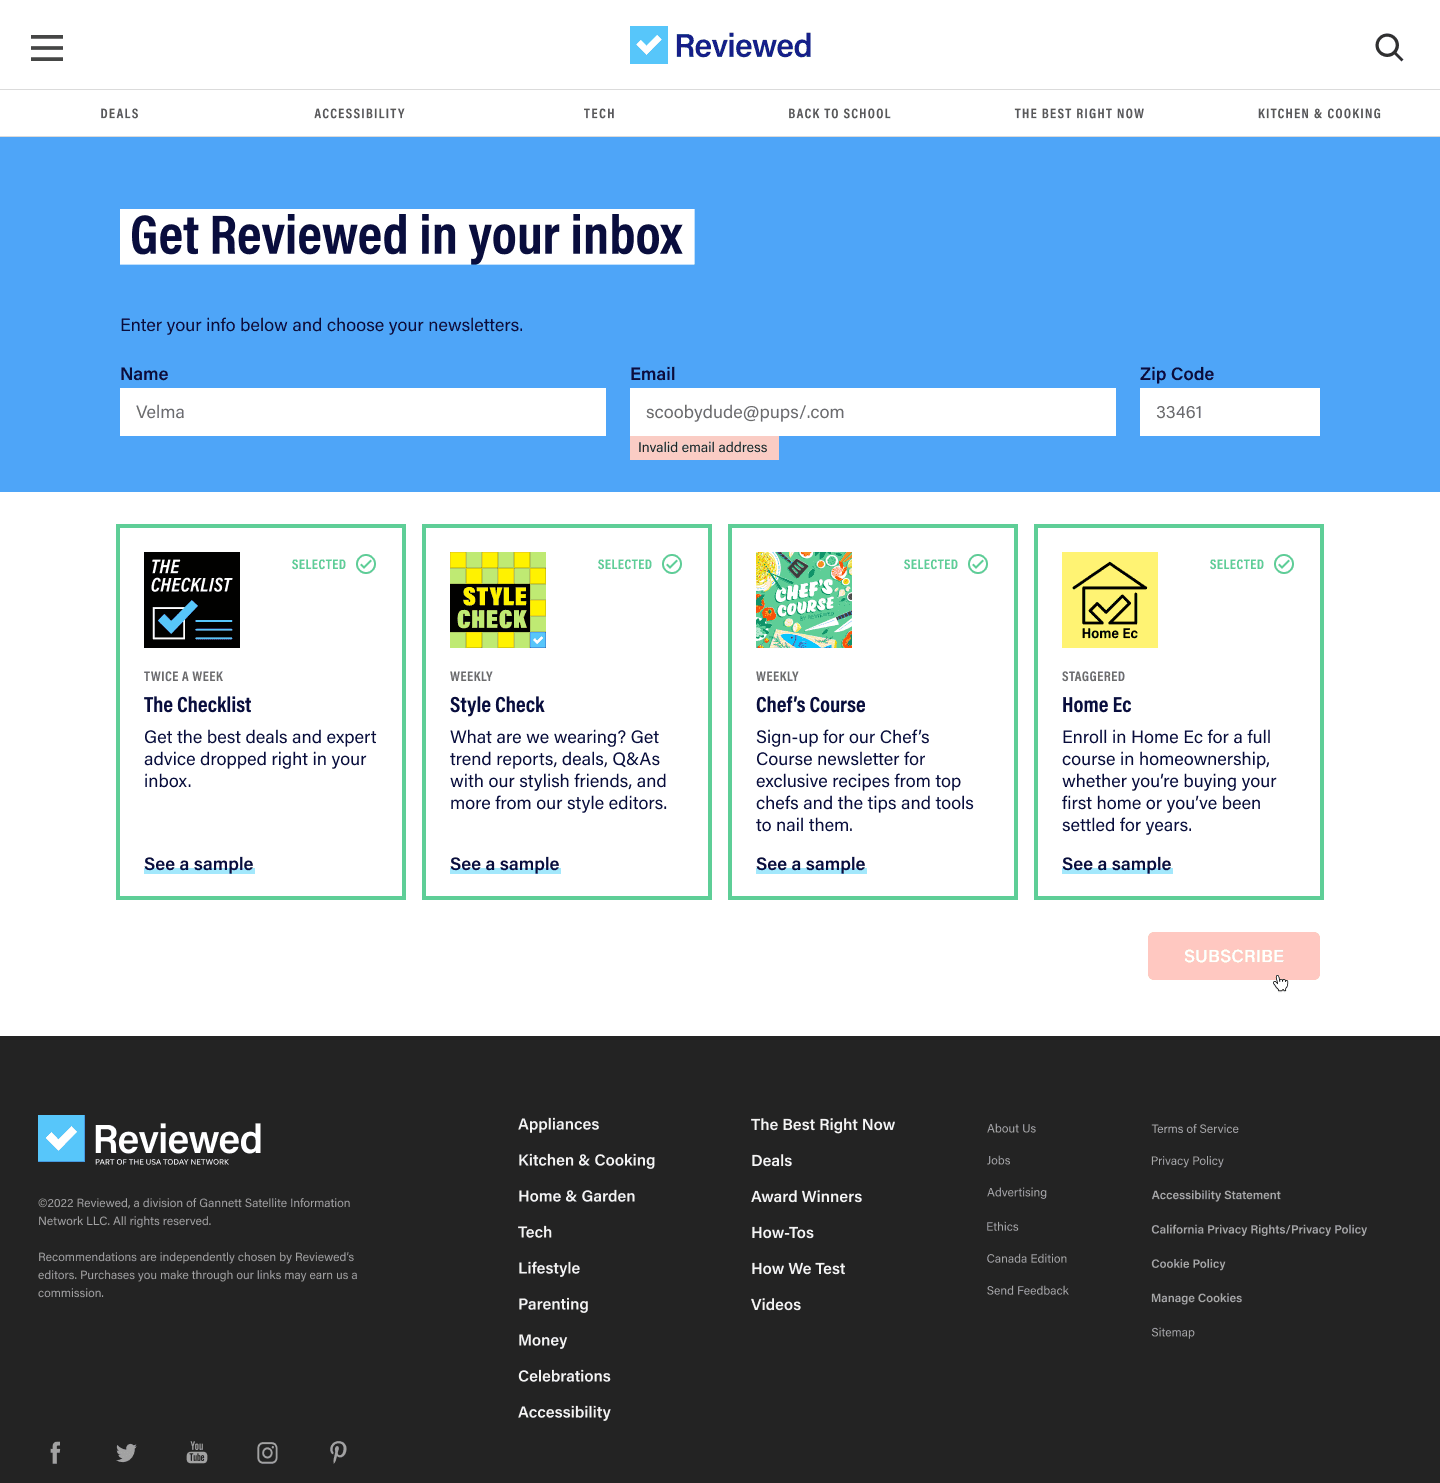The image size is (1440, 1483).
Task: Open the Accessibility footer link
Action: (564, 1412)
